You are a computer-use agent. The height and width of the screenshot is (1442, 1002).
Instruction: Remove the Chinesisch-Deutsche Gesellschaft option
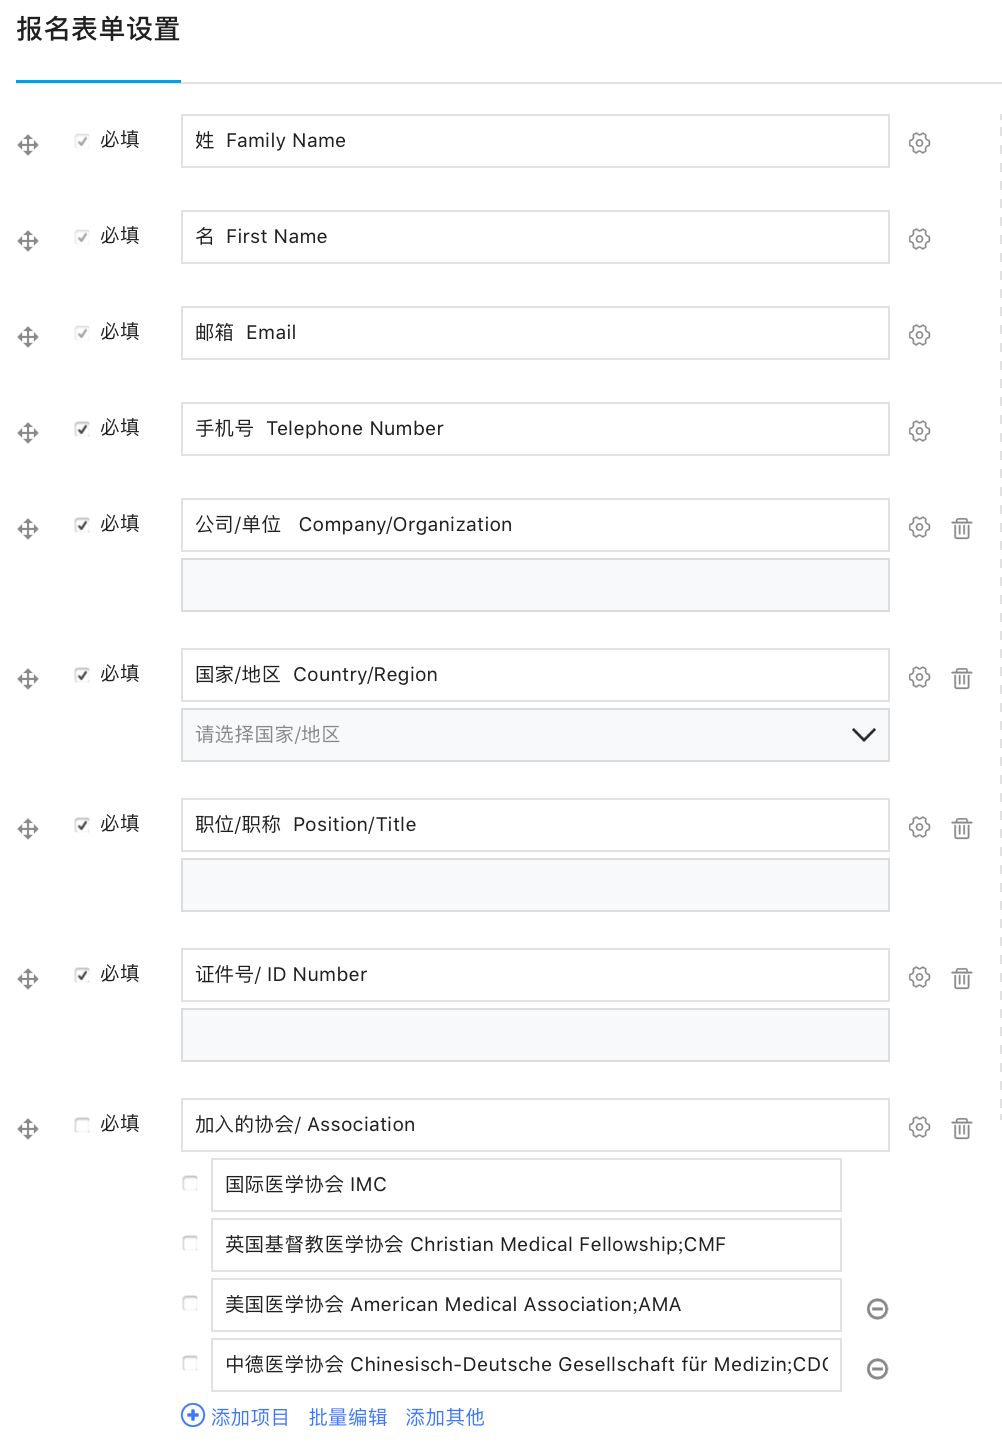point(877,1369)
